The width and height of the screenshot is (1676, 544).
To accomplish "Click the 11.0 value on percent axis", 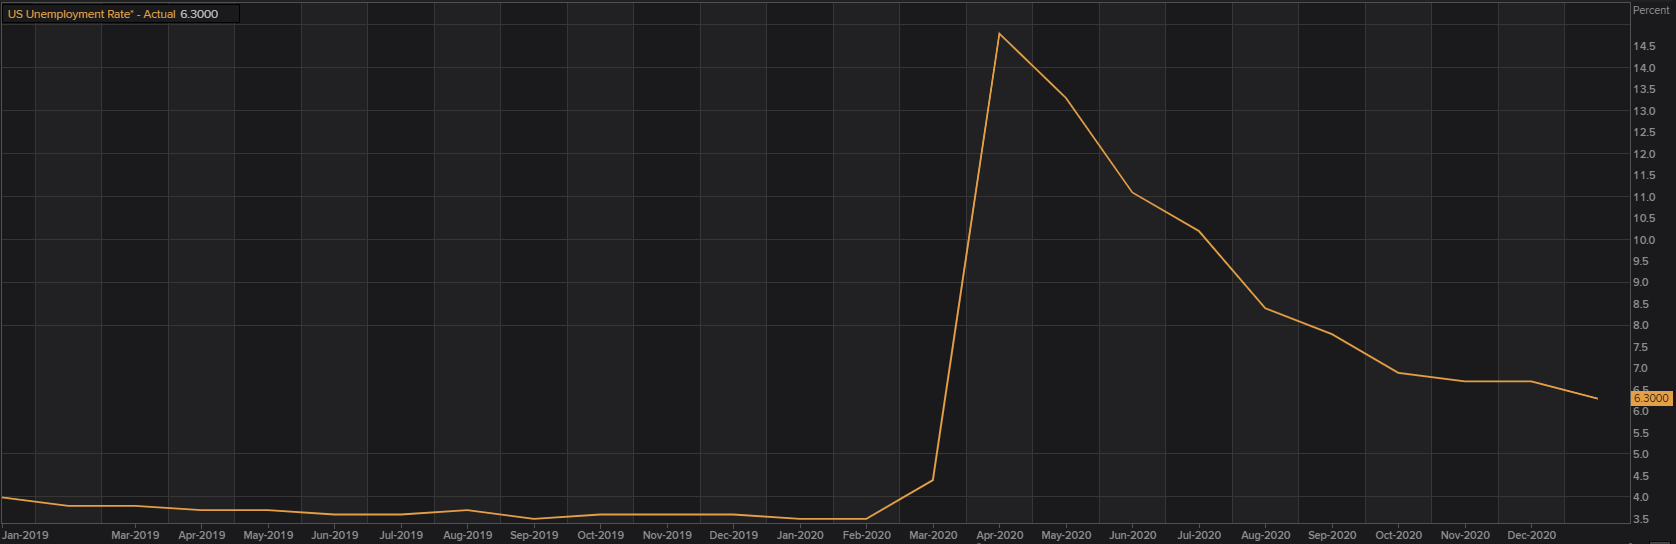I will [1644, 197].
